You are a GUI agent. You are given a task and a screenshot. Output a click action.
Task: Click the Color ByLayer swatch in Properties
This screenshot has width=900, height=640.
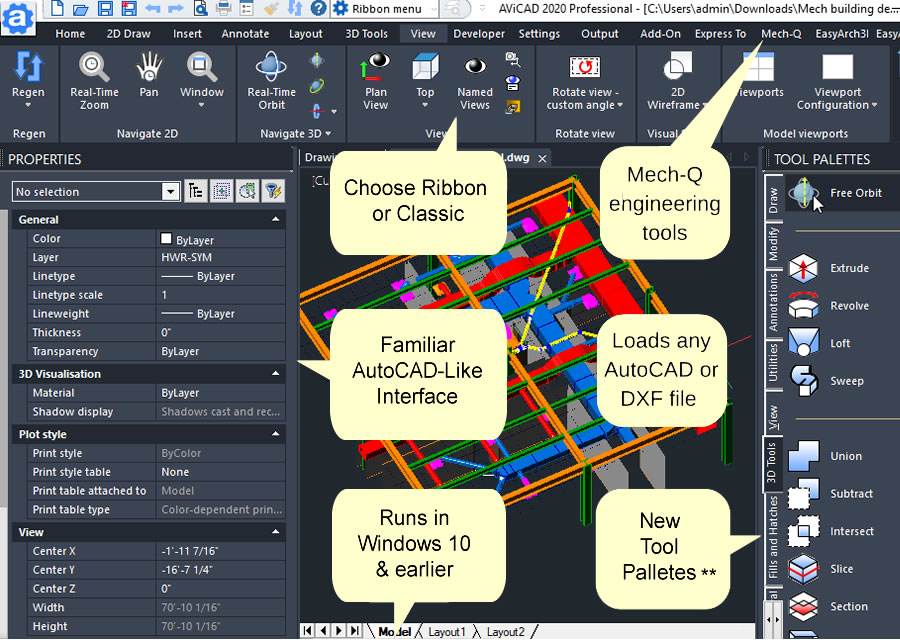click(x=166, y=239)
